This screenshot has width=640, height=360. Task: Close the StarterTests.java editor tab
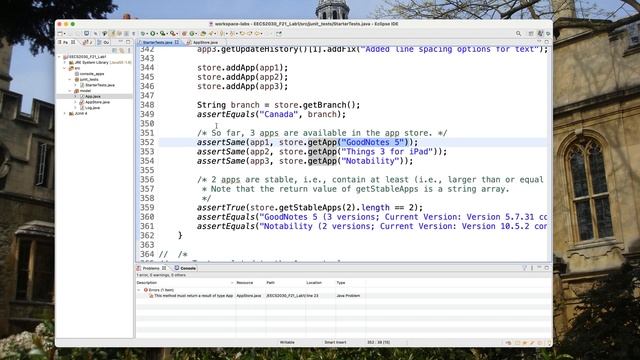tap(177, 42)
